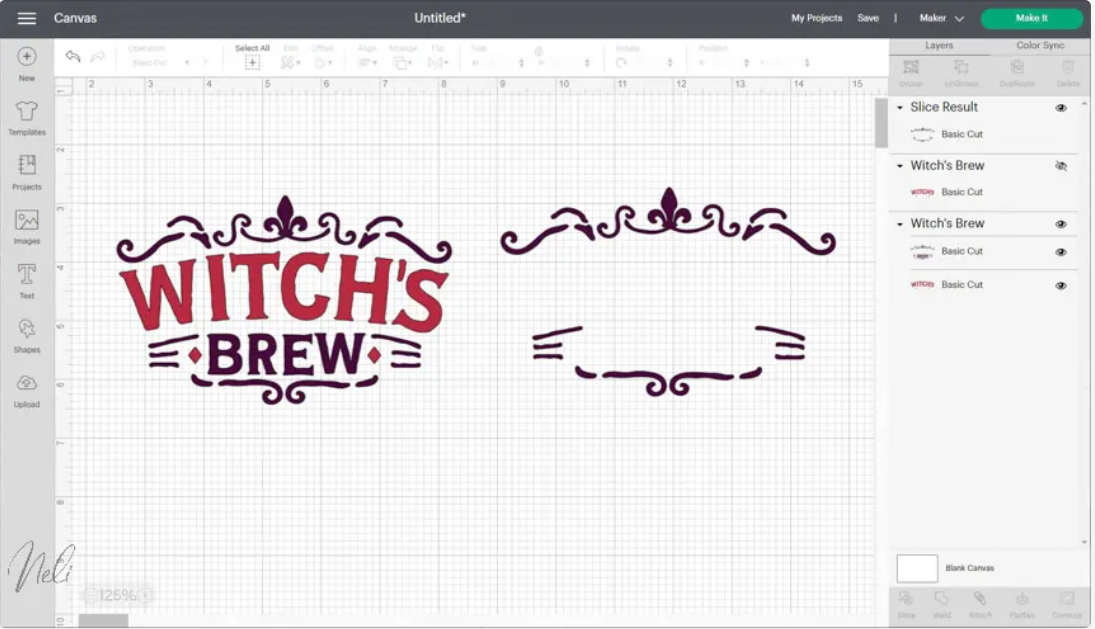This screenshot has width=1095, height=629.
Task: Hide the Slice Result layer
Action: pyautogui.click(x=1063, y=107)
